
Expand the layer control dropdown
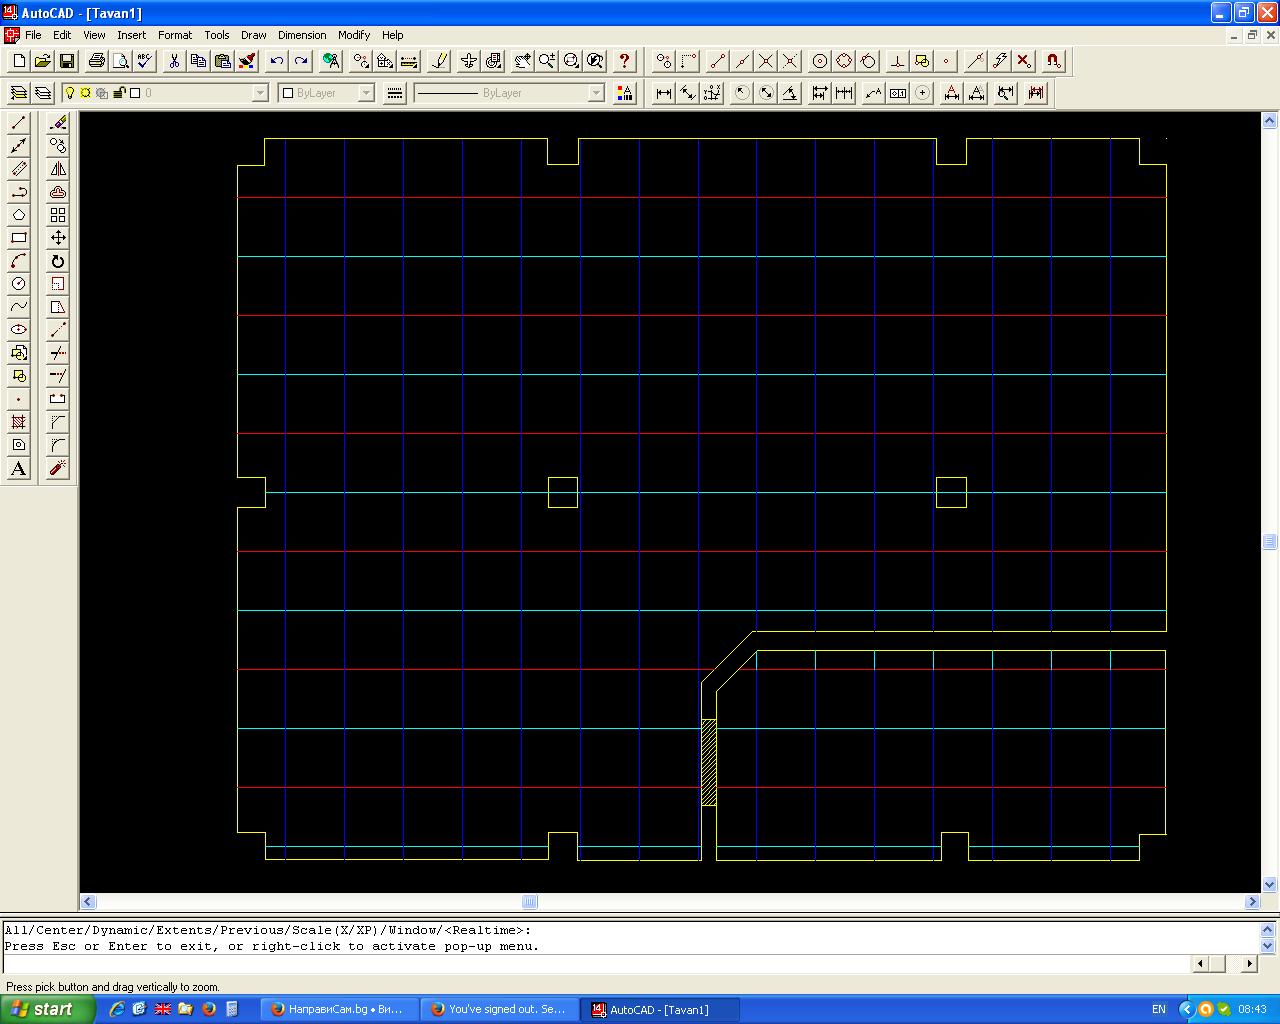(x=260, y=93)
